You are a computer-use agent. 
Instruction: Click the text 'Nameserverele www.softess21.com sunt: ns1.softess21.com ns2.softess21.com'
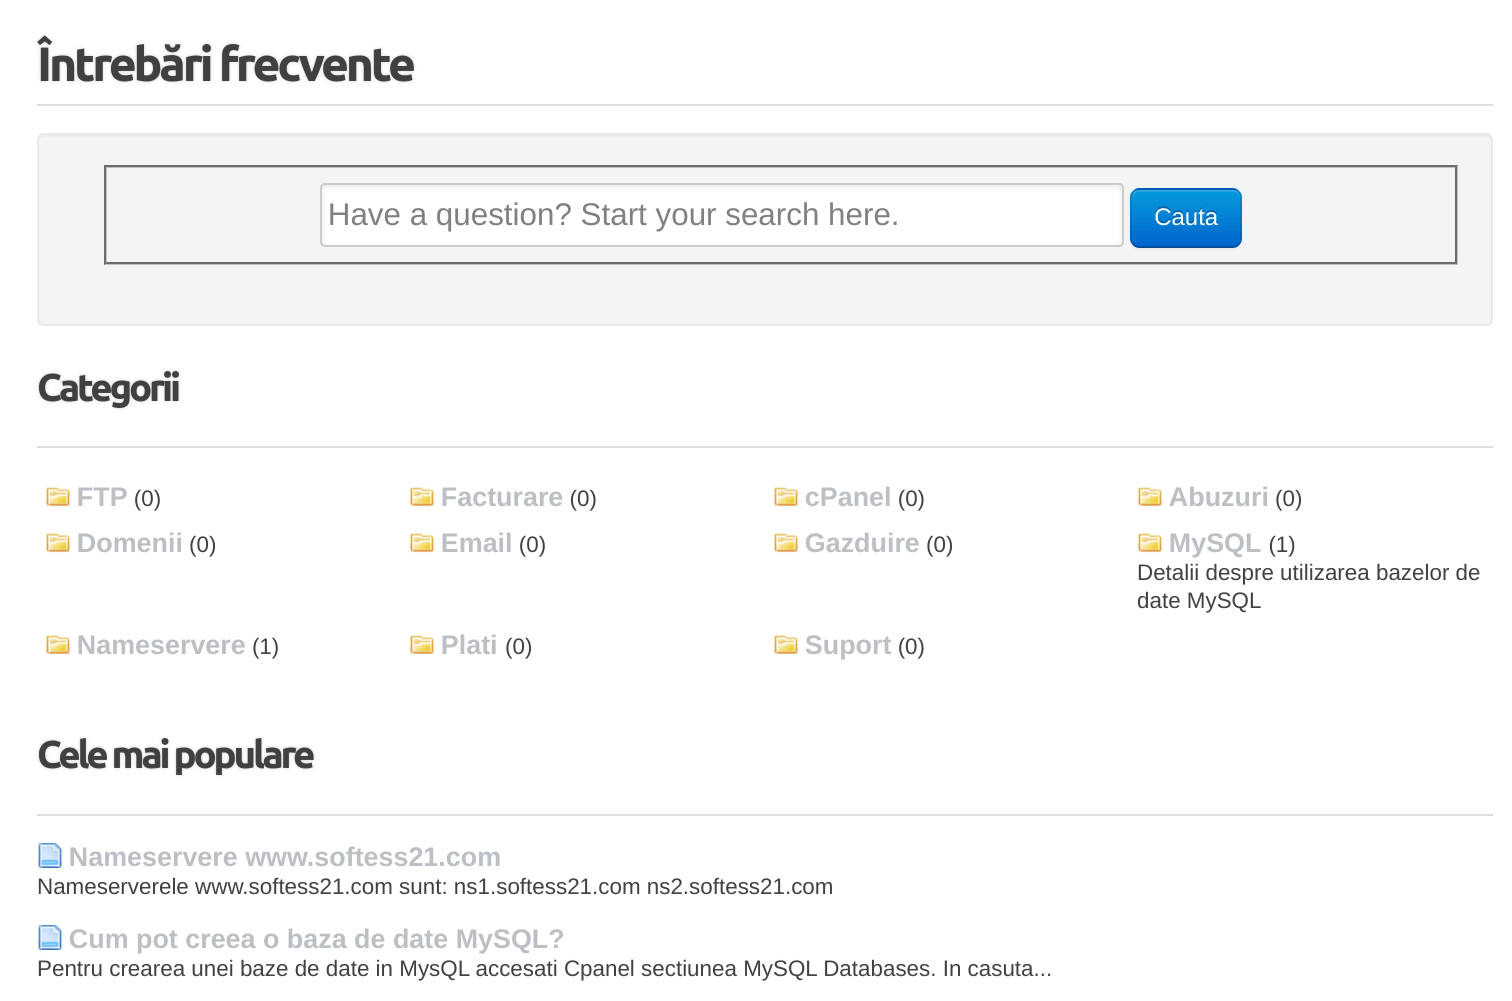[435, 887]
